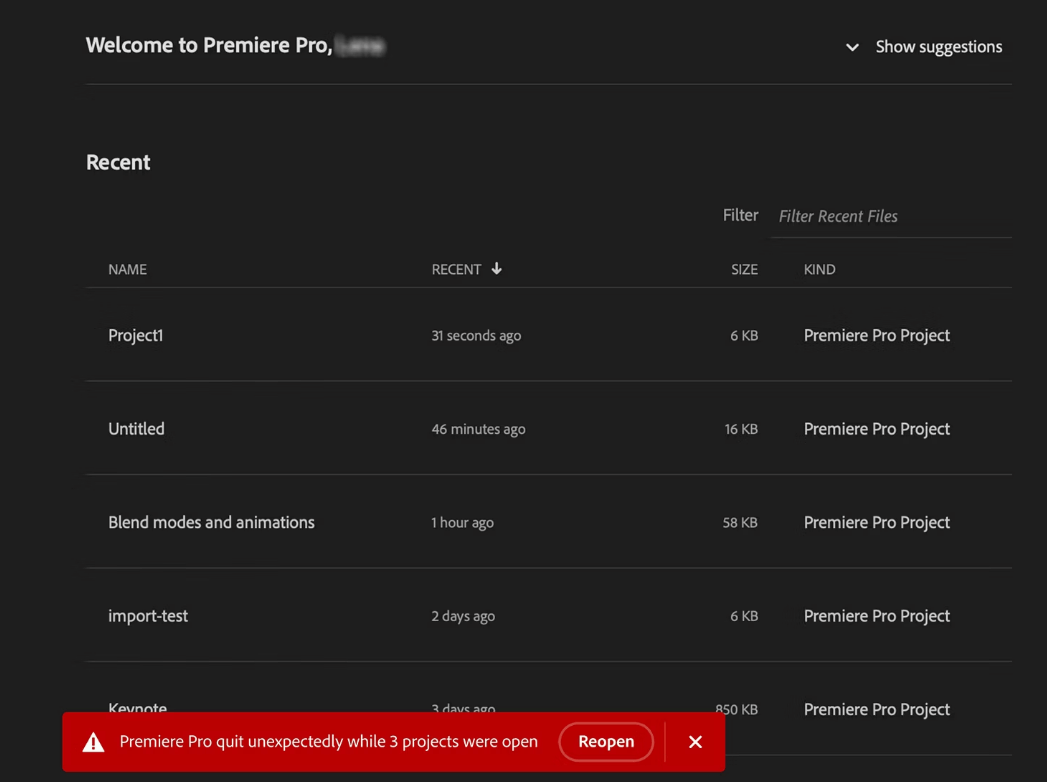The image size is (1047, 782).
Task: Open the import-test project
Action: 148,616
